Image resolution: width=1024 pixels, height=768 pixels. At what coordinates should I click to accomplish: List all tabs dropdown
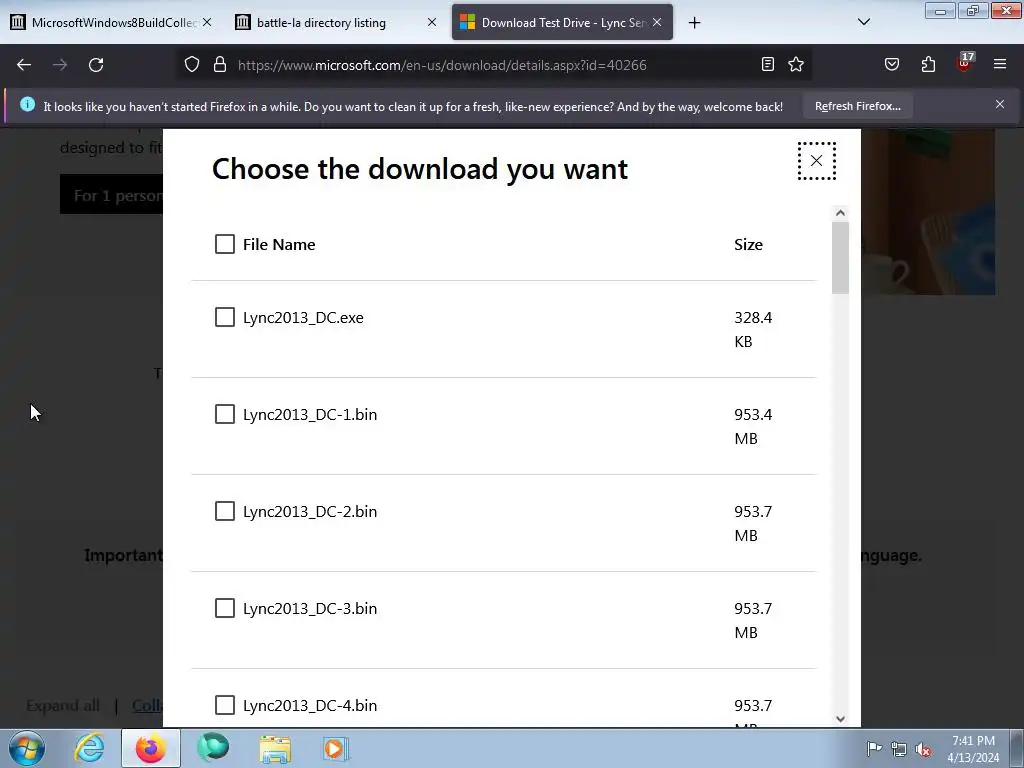[x=863, y=23]
